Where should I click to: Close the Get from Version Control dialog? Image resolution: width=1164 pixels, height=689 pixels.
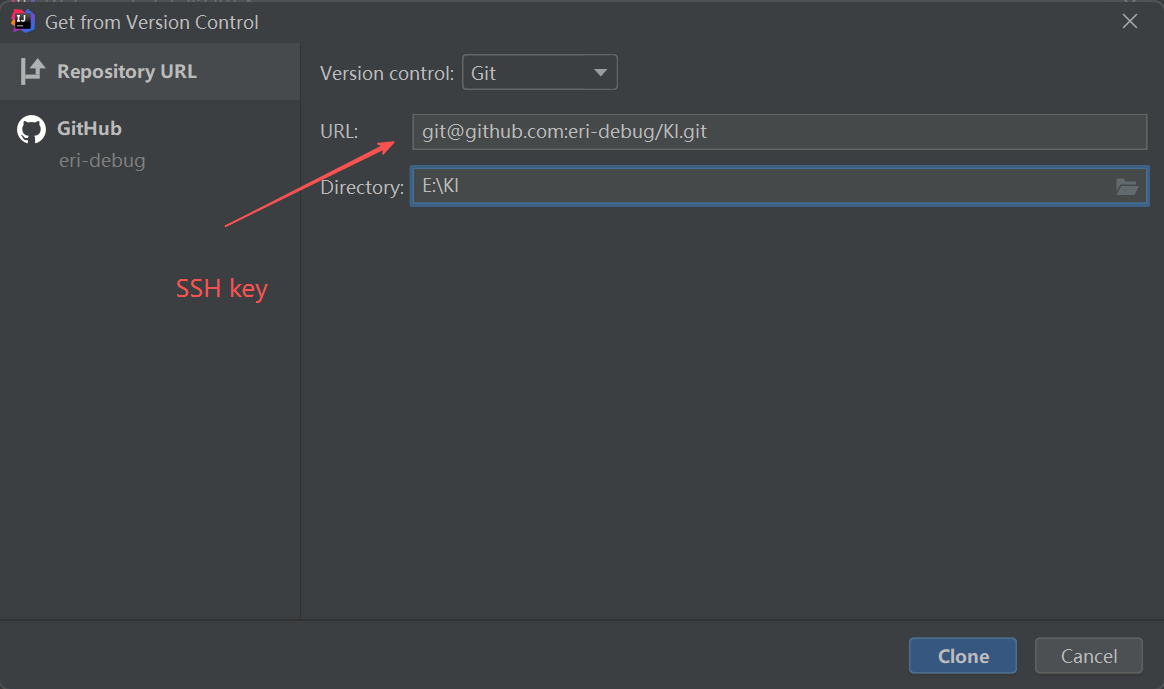pyautogui.click(x=1130, y=22)
